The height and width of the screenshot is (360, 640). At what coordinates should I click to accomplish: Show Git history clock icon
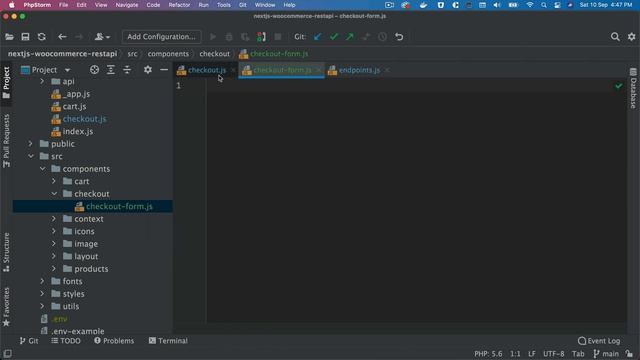tap(382, 37)
